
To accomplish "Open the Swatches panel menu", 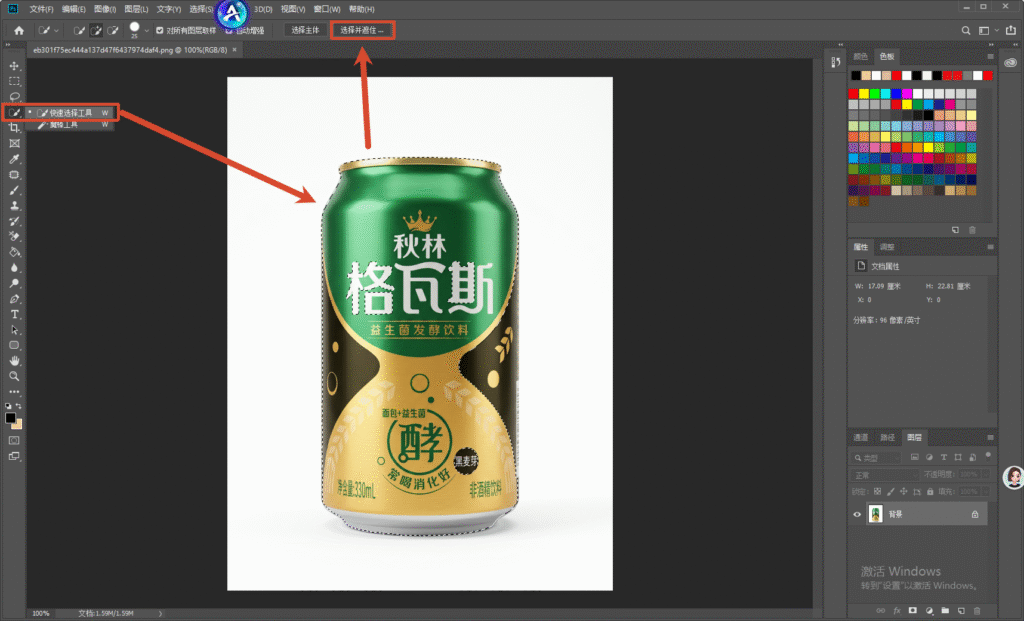I will [x=991, y=57].
